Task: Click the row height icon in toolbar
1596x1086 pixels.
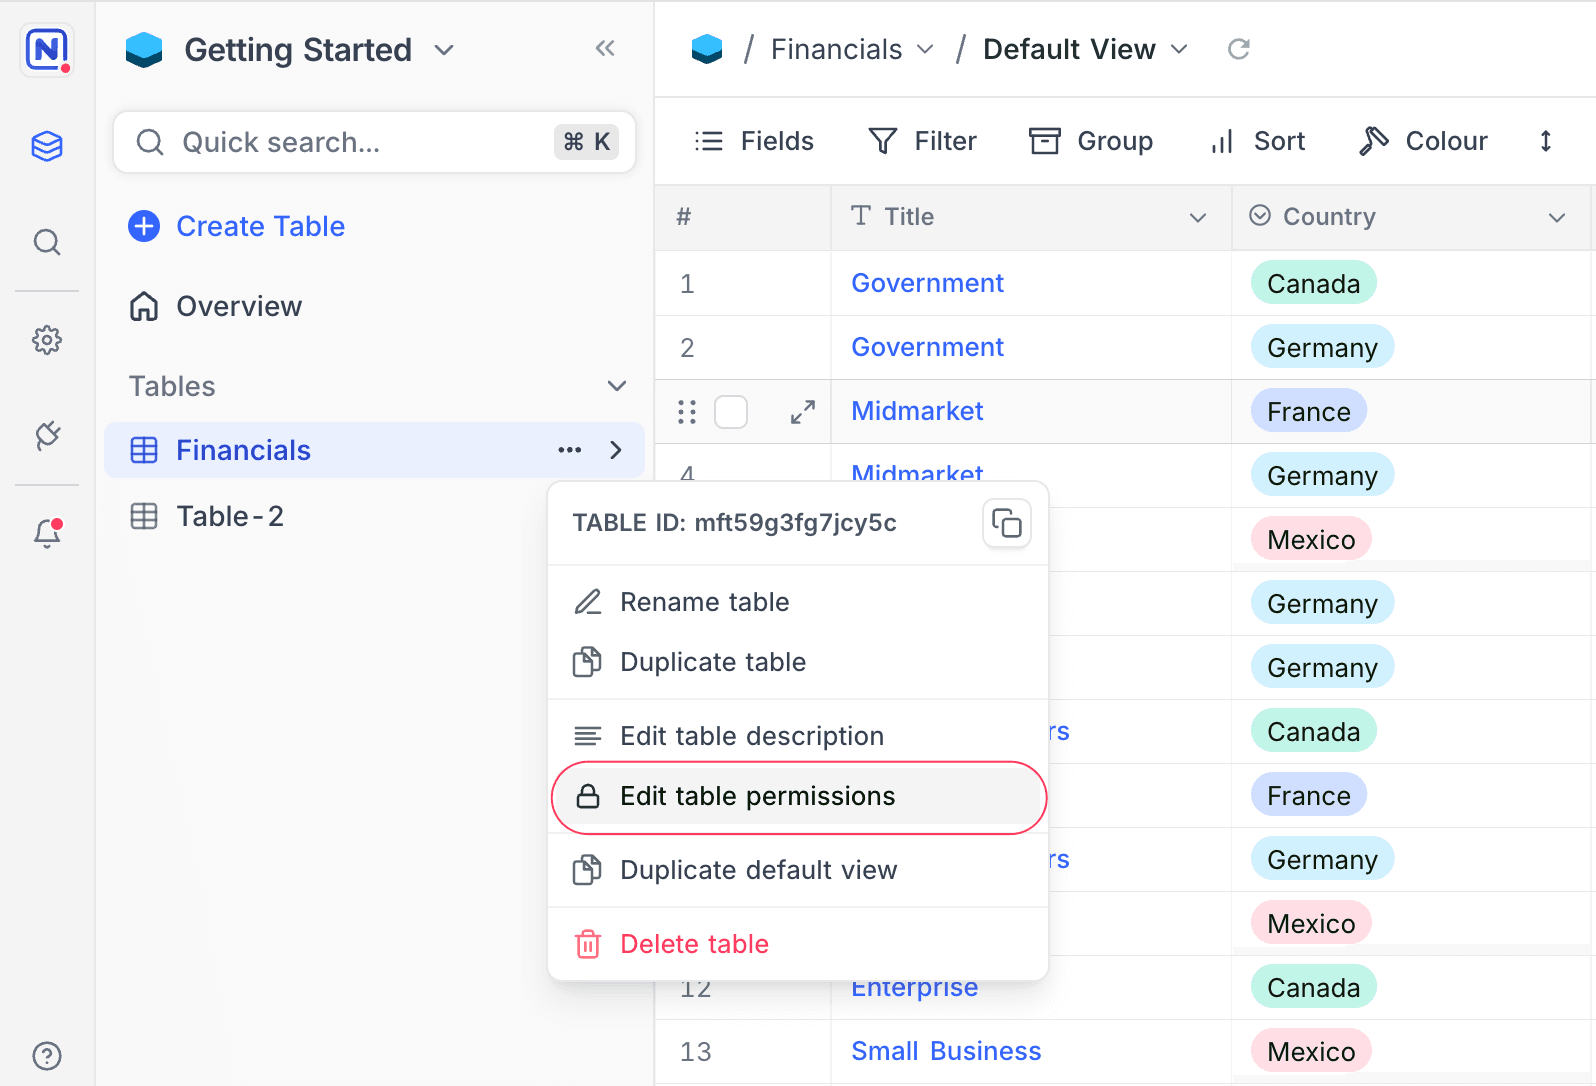Action: pyautogui.click(x=1545, y=141)
